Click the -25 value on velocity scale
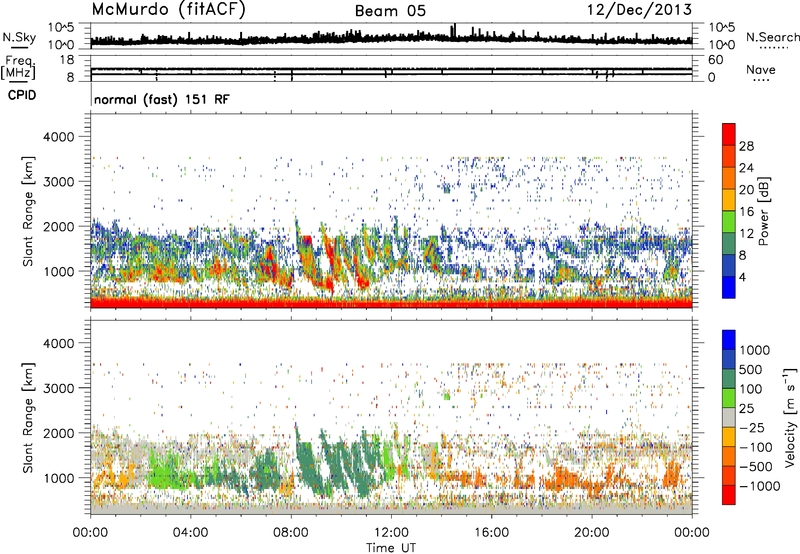Screen dimensions: 800x554 tap(754, 427)
